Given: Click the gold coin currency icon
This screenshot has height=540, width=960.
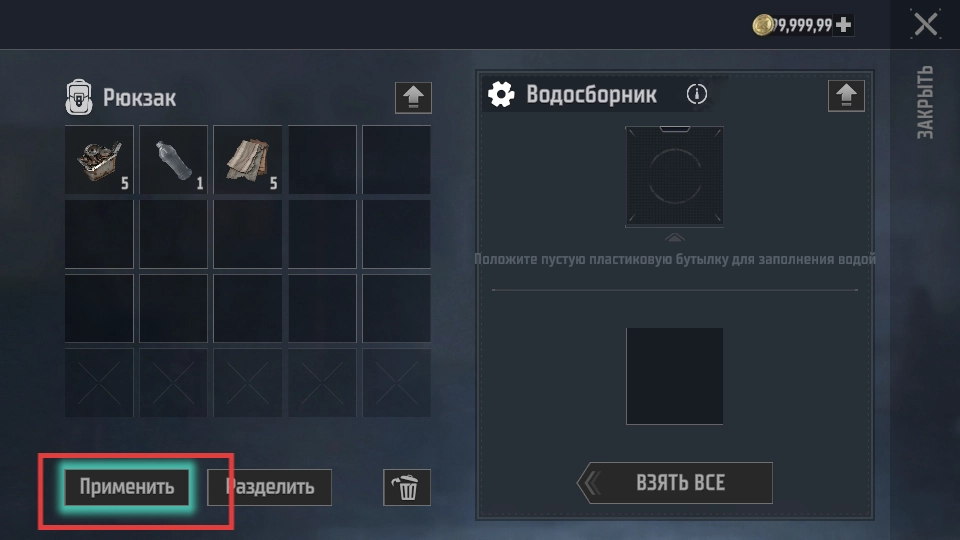Looking at the screenshot, I should click(x=763, y=25).
